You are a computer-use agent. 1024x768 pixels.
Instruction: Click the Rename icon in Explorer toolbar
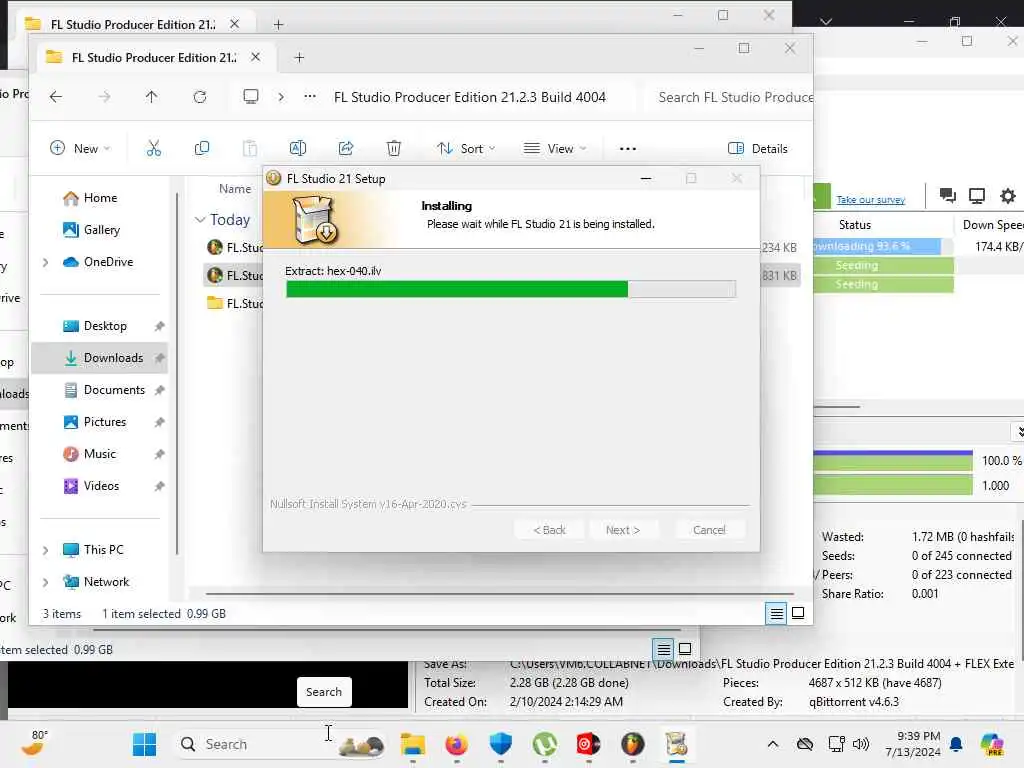pos(298,149)
